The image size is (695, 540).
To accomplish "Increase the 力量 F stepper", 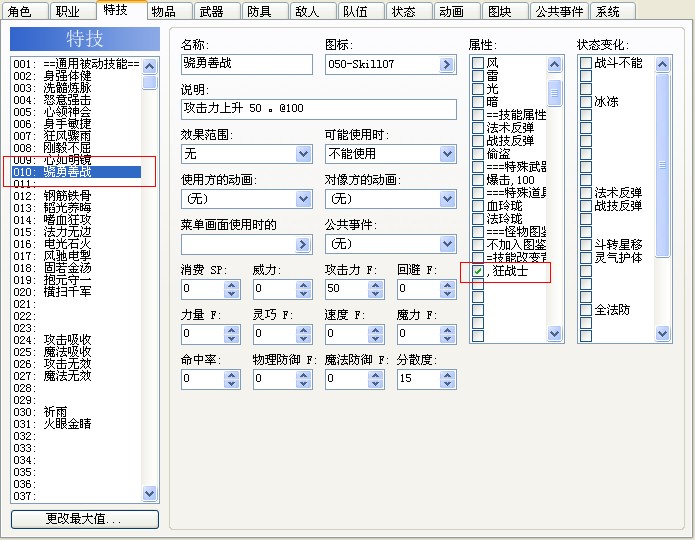I will point(231,329).
